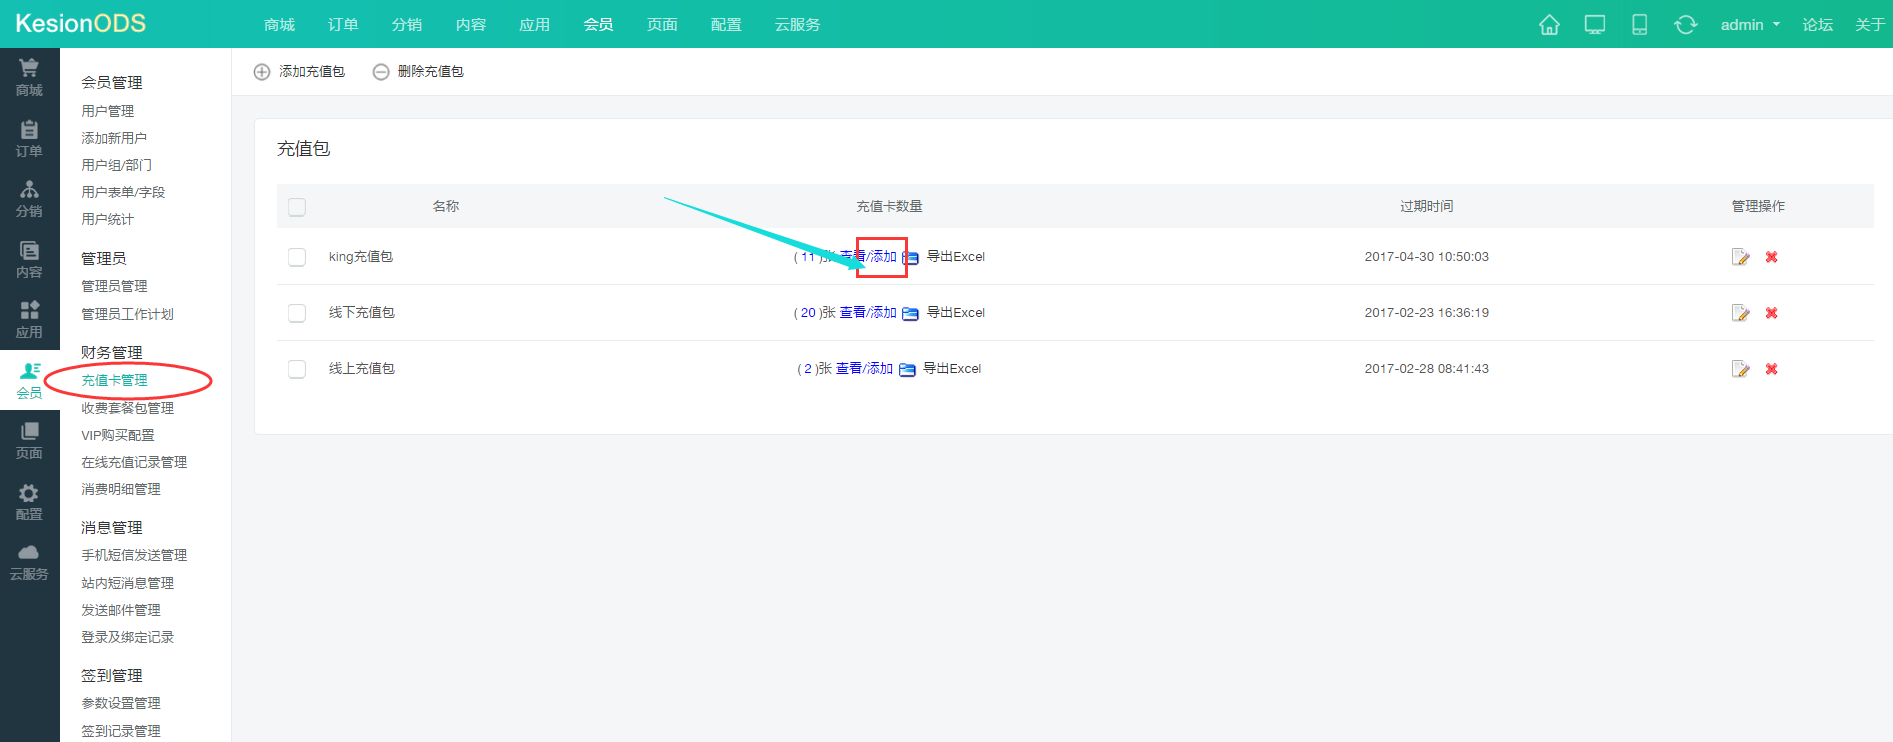The image size is (1893, 742).
Task: Check the king充值包 row checkbox
Action: (297, 257)
